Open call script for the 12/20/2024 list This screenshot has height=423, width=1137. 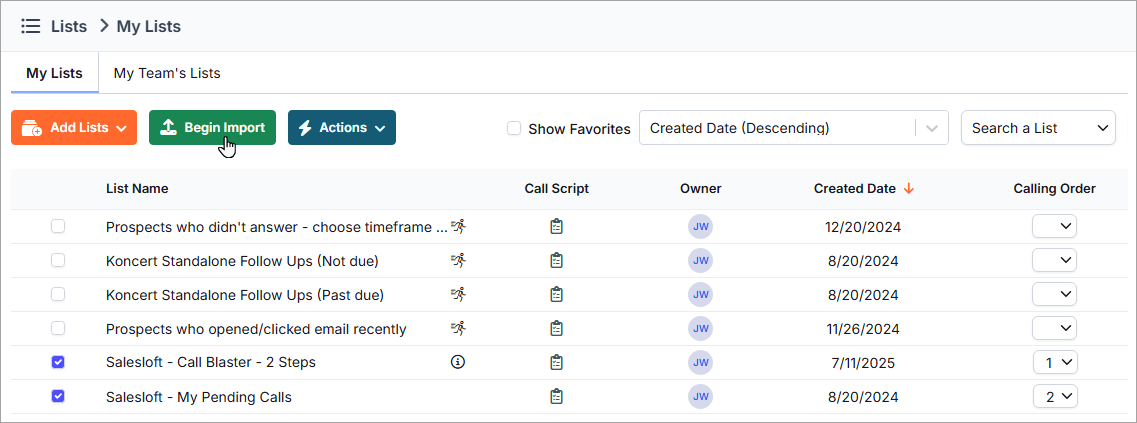pyautogui.click(x=557, y=227)
